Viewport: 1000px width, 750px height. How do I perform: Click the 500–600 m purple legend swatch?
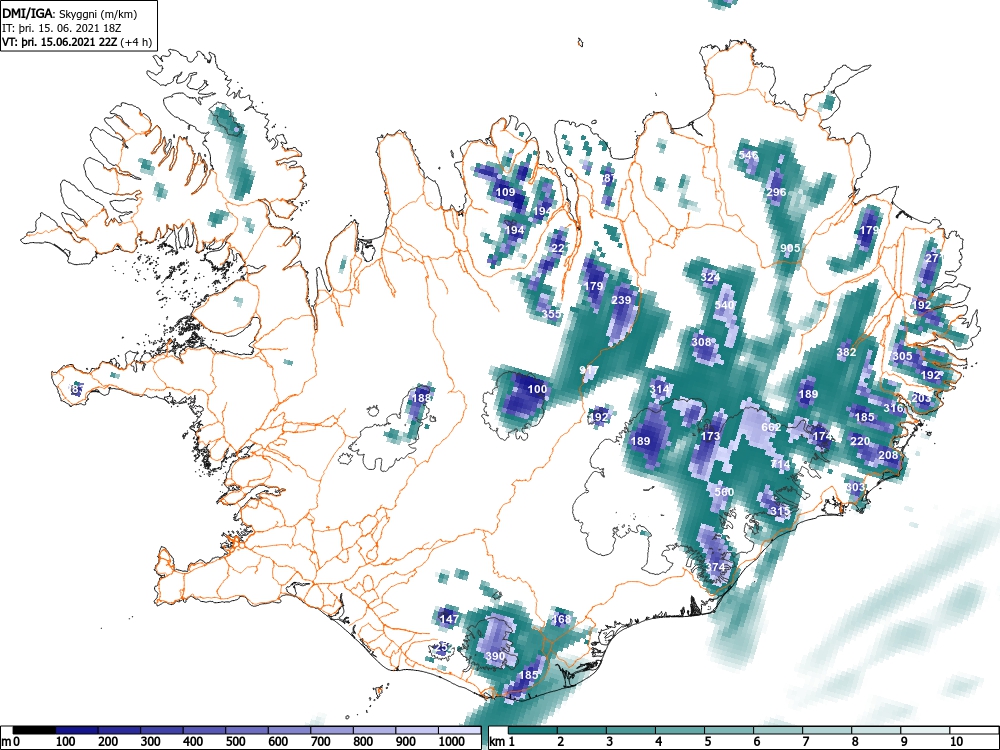(247, 730)
